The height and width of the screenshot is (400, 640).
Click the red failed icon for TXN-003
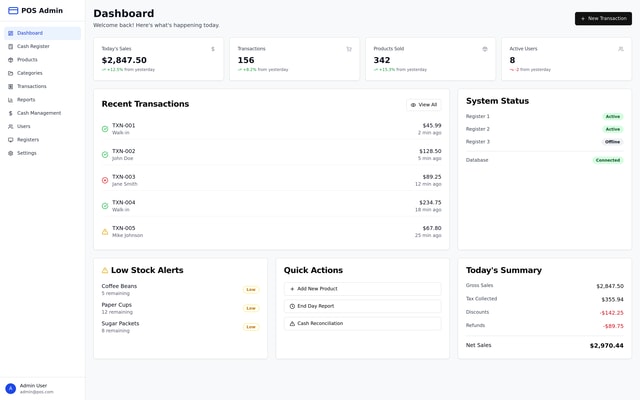[x=105, y=180]
